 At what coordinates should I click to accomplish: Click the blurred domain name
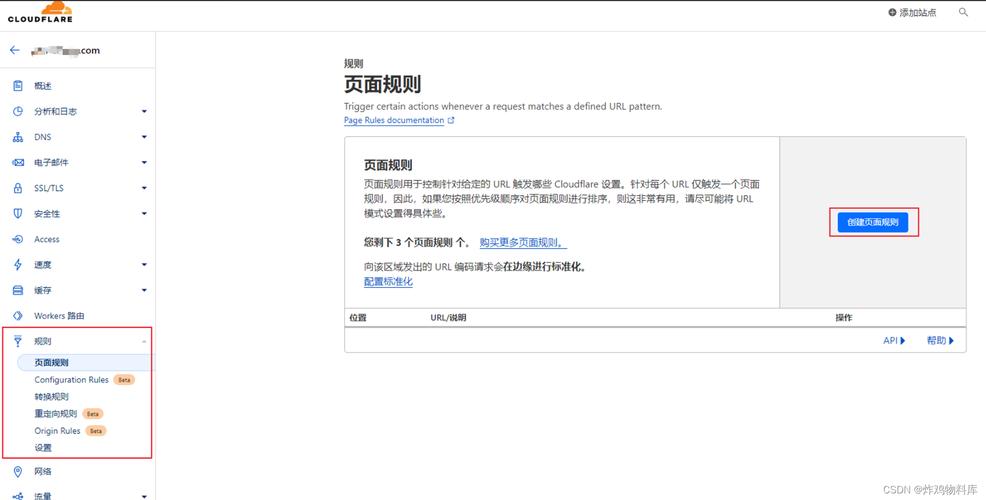pos(65,50)
